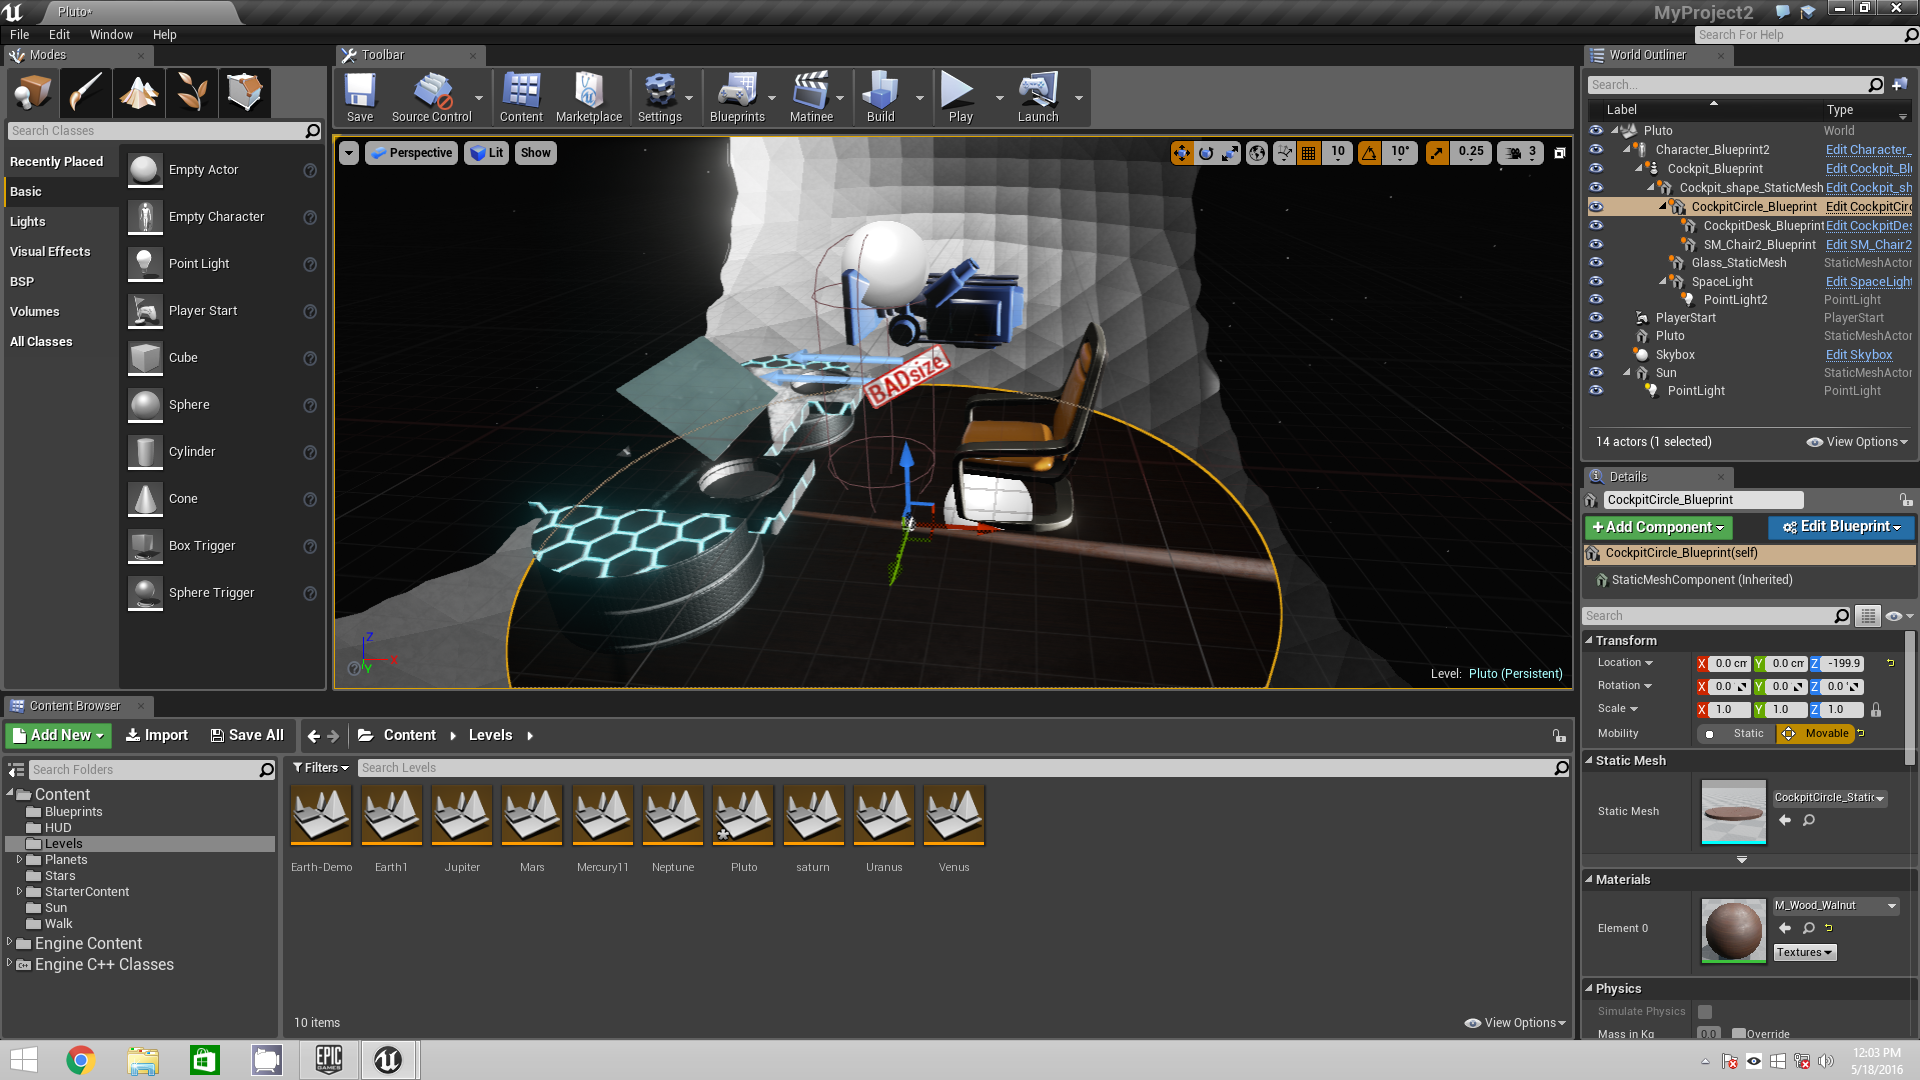Open the M_Wood_Walnut material dropdown

coord(1835,906)
